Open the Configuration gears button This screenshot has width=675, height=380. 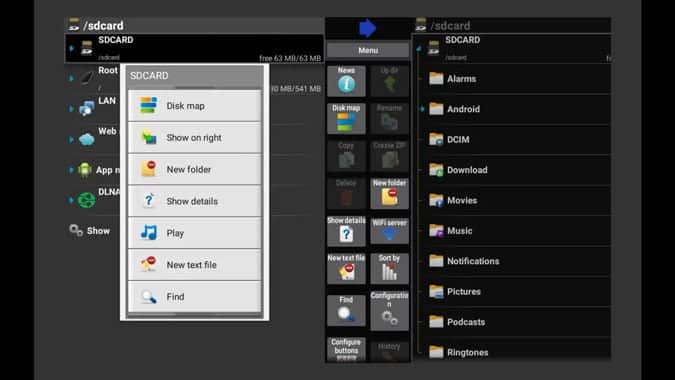coord(390,310)
